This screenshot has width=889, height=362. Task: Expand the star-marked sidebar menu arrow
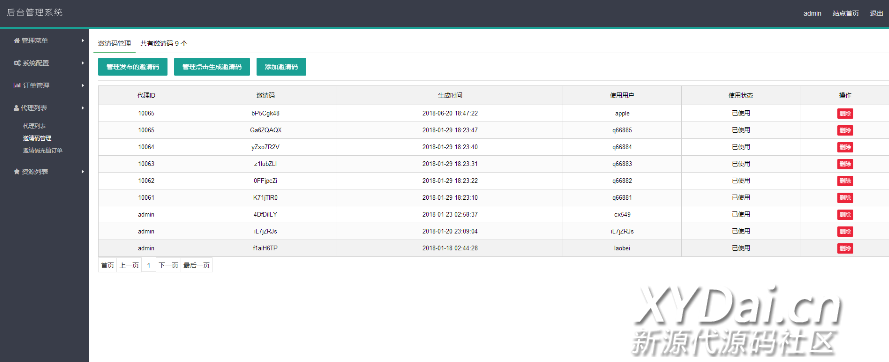83,171
